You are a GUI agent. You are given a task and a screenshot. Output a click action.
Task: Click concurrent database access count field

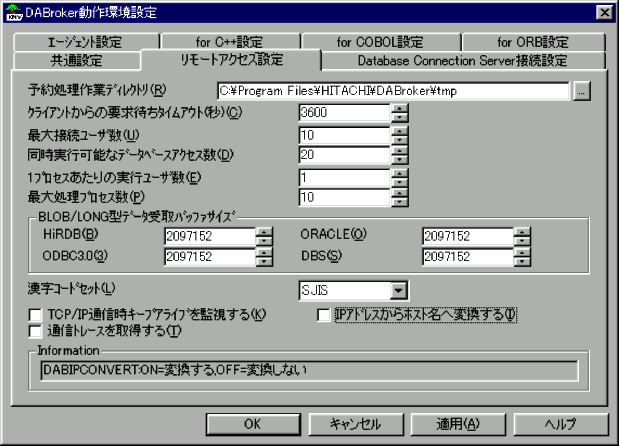click(344, 155)
